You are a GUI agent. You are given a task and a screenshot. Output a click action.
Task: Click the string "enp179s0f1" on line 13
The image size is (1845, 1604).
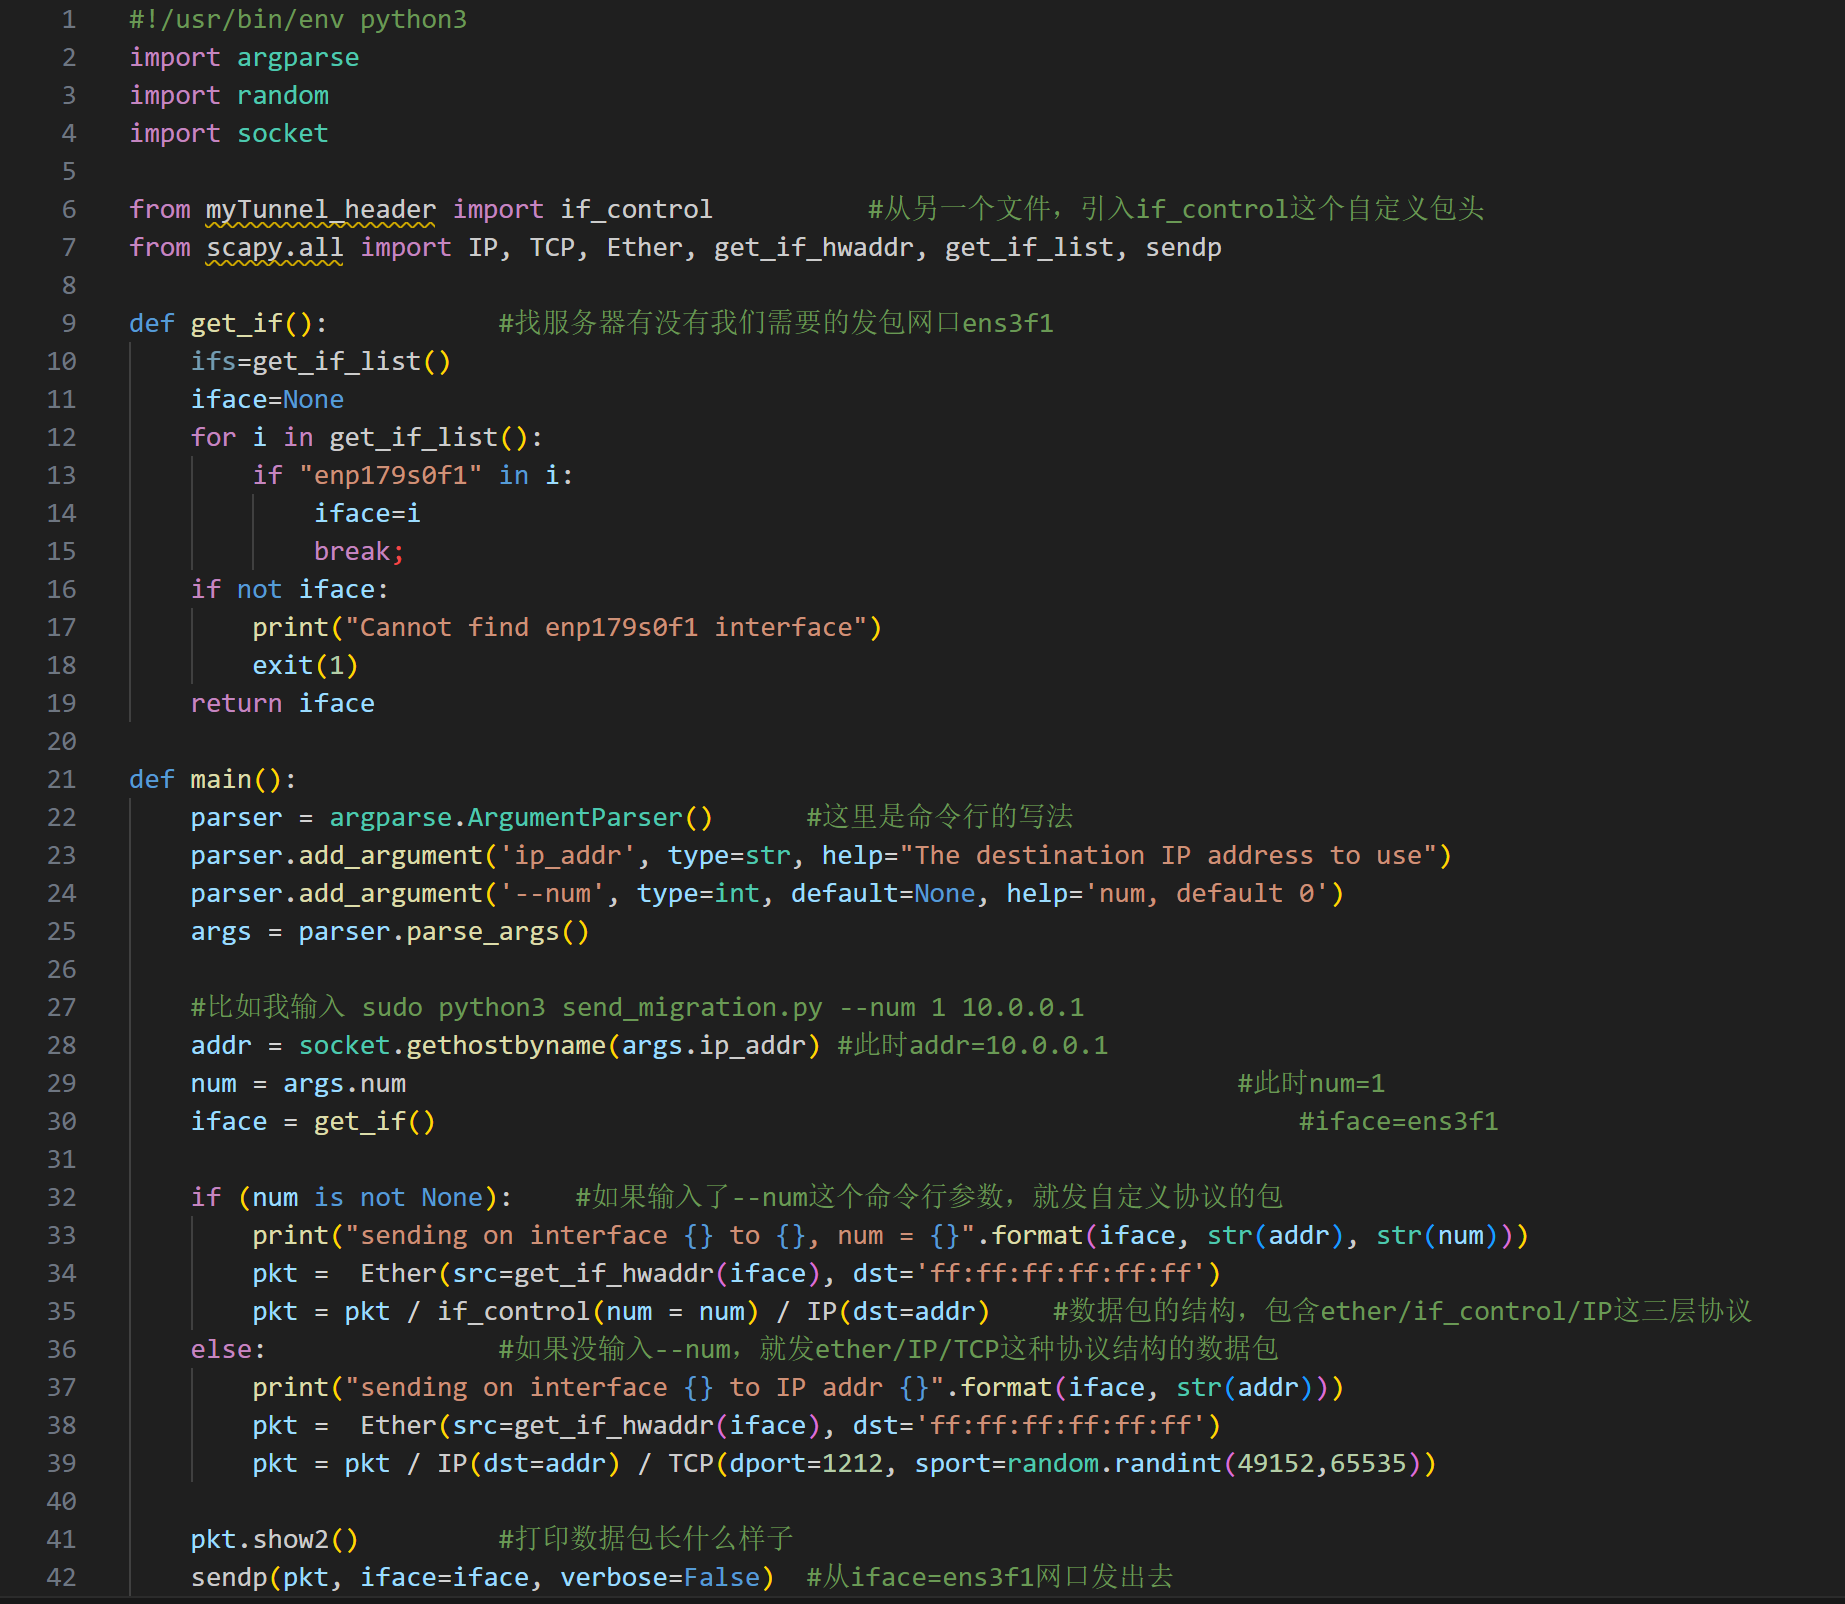tap(391, 476)
